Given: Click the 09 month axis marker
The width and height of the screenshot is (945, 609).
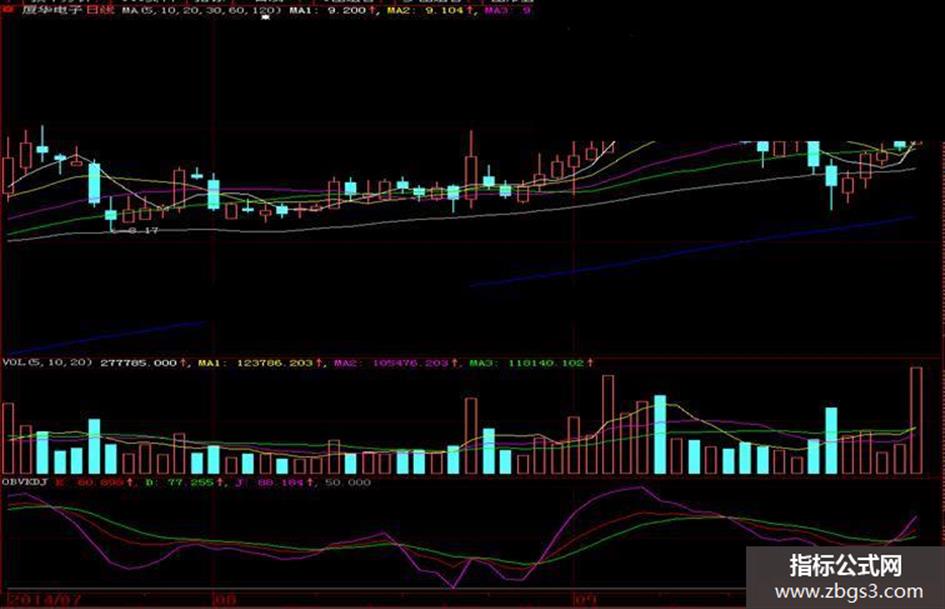Looking at the screenshot, I should [585, 600].
